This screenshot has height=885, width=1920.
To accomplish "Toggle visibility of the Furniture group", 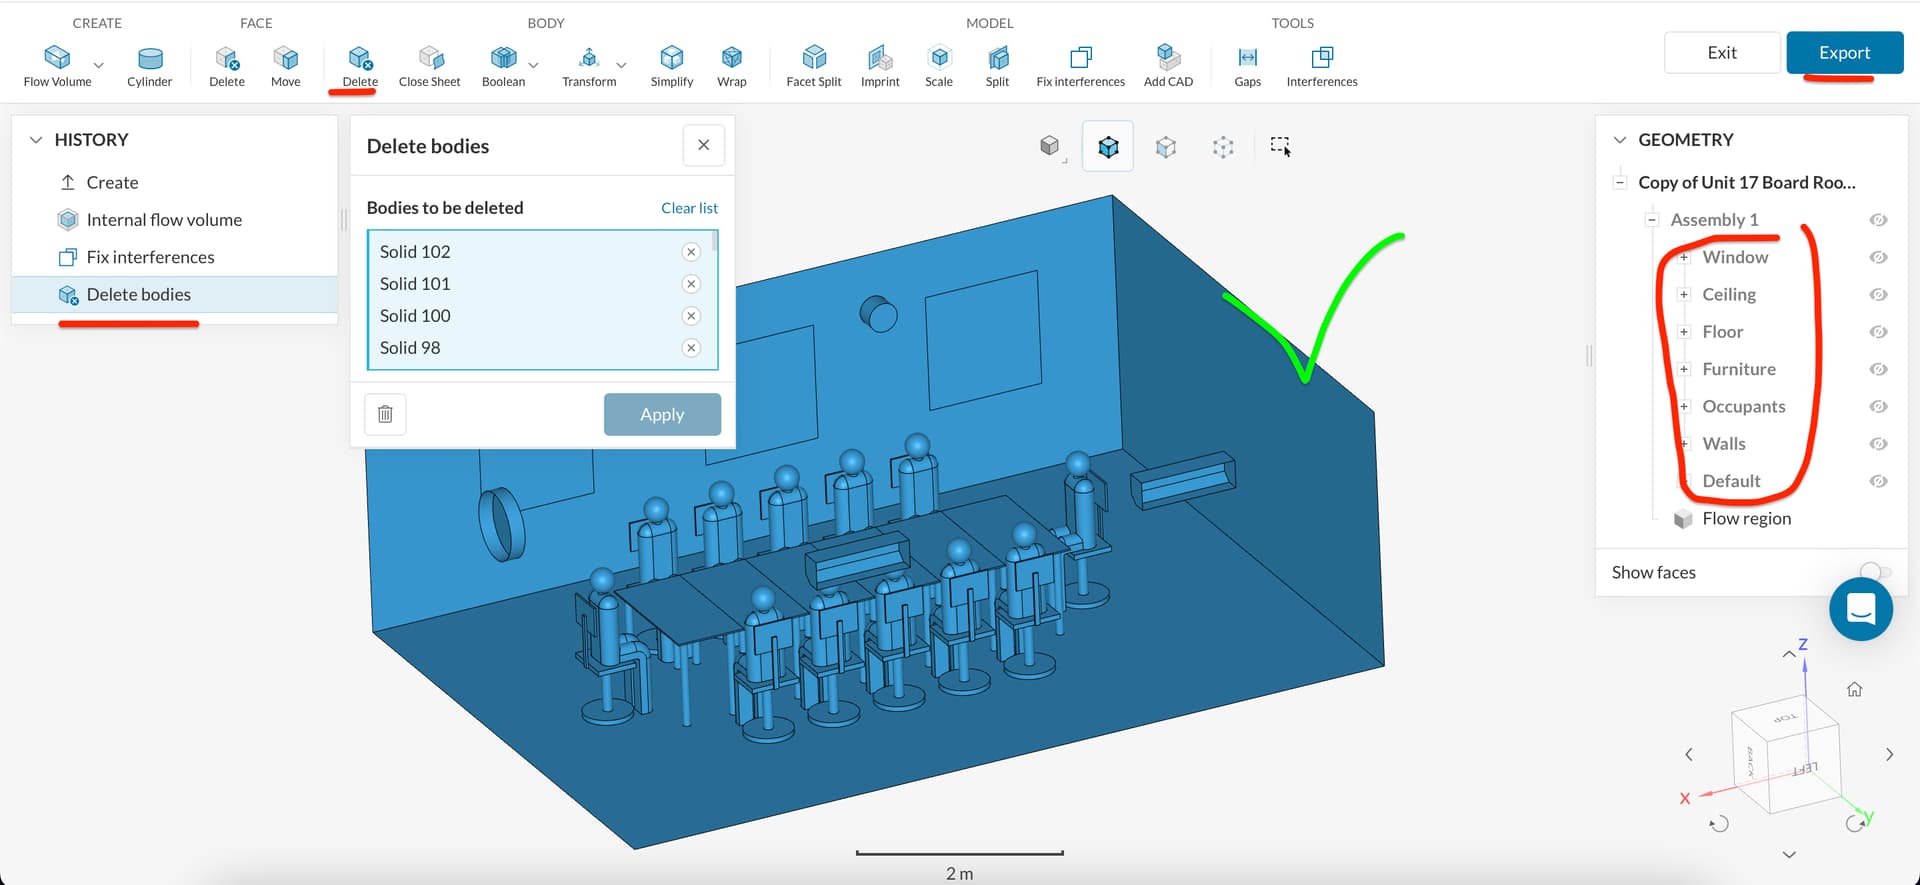I will pos(1878,369).
